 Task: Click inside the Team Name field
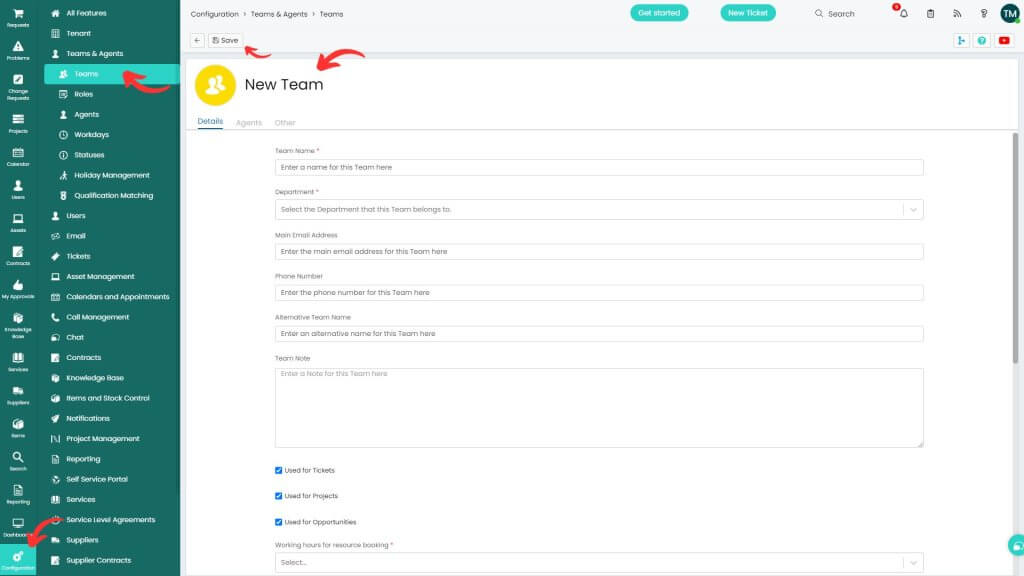click(x=598, y=167)
